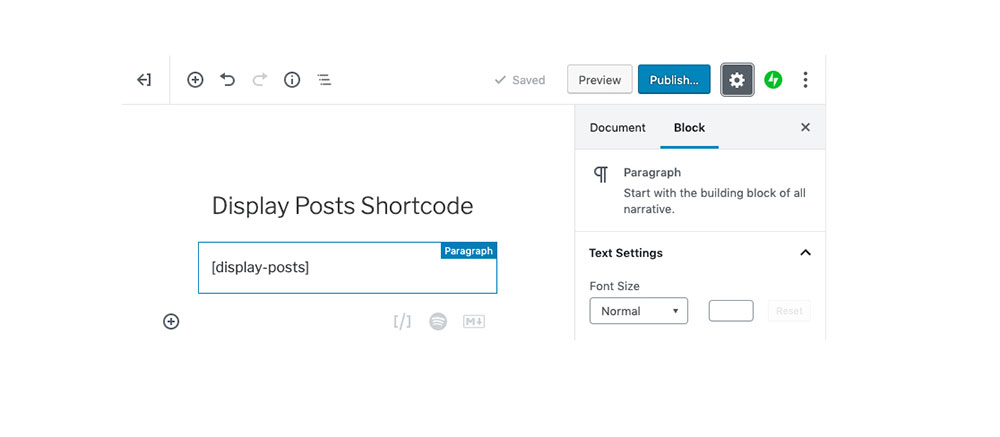Screen dimensions: 1000x437
Task: Select the Block tab
Action: coord(689,128)
